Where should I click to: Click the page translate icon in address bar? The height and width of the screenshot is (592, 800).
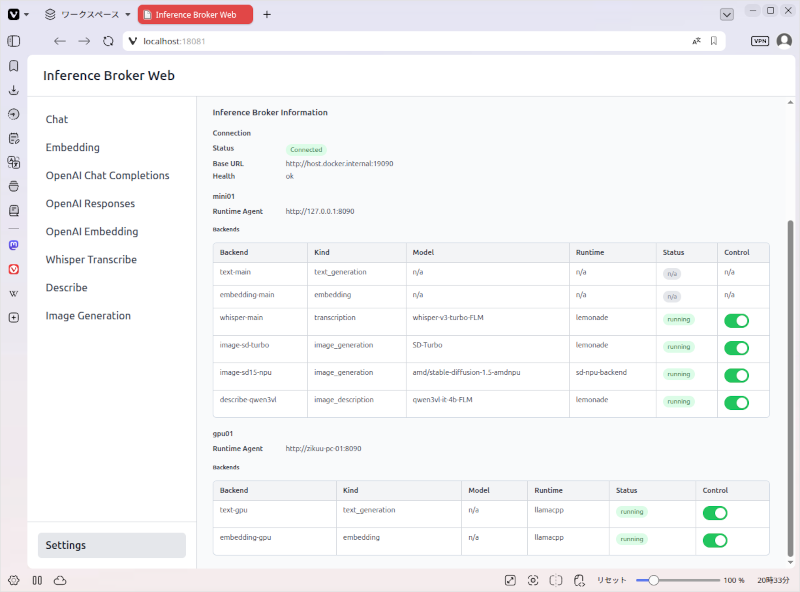click(x=696, y=41)
